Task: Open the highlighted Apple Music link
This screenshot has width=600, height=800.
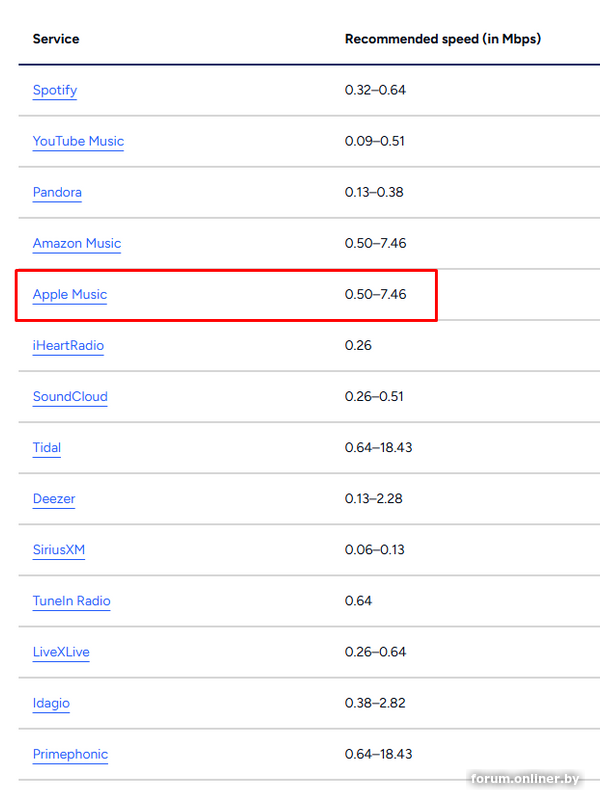Action: pos(70,295)
